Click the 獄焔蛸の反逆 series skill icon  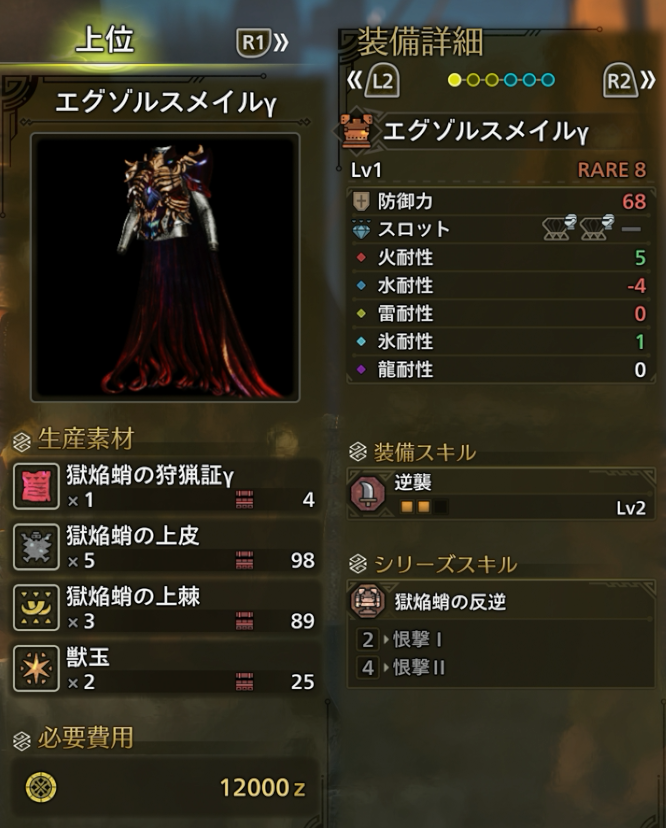point(368,601)
